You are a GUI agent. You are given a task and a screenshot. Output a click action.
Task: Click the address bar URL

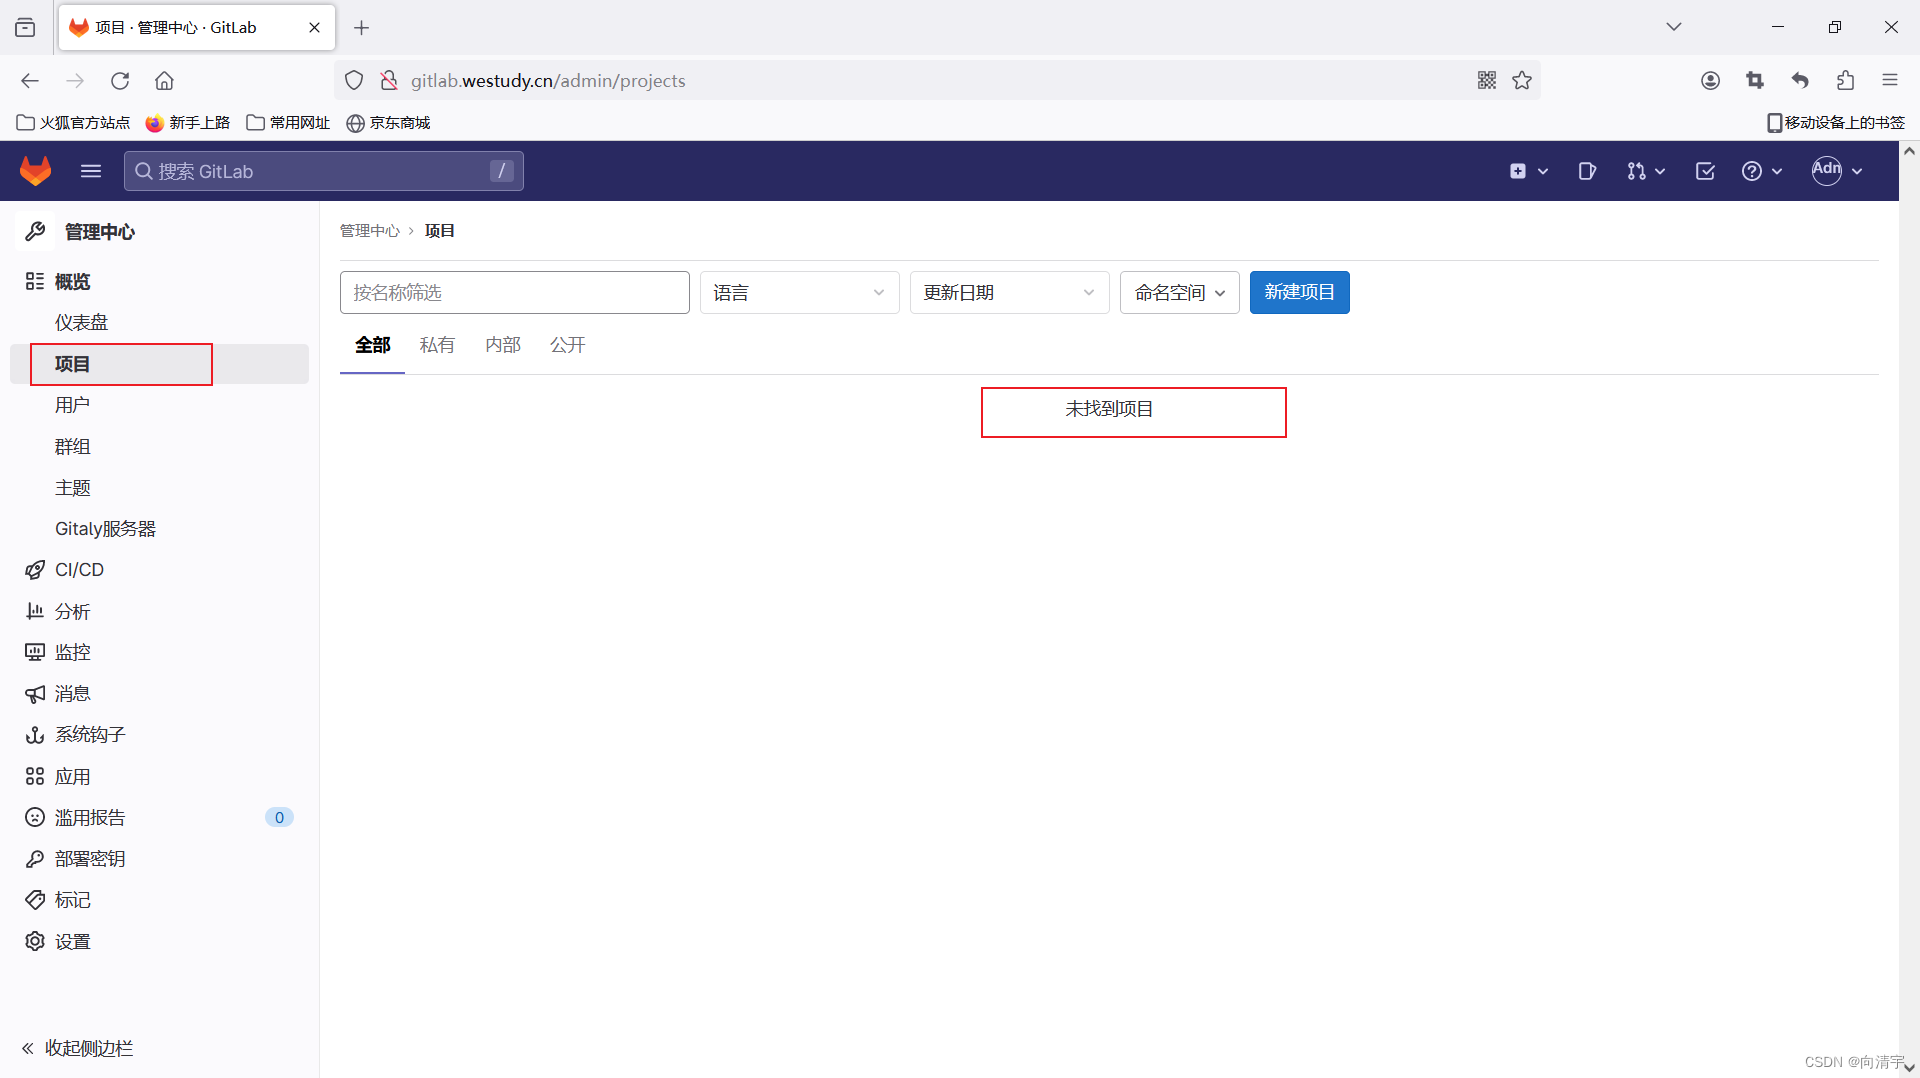(x=548, y=81)
